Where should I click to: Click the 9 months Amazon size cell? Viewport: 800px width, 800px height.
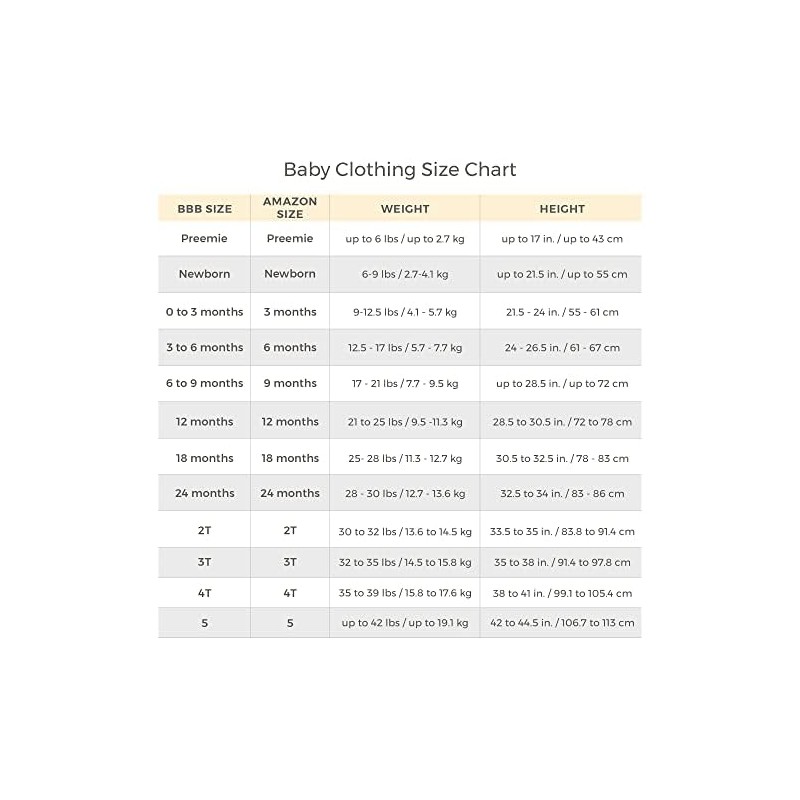click(x=290, y=383)
